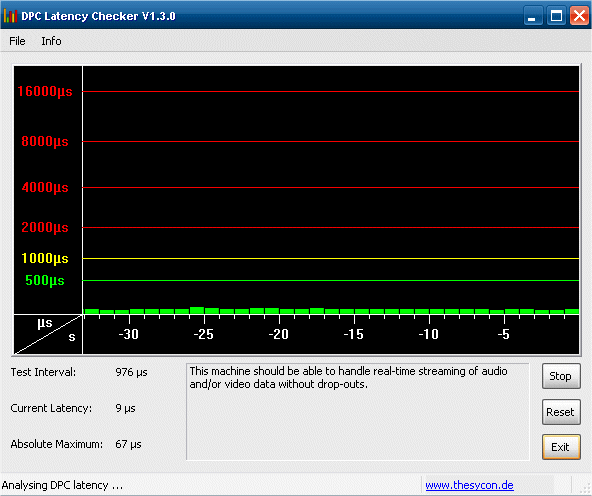Exit the application with Exit button
The width and height of the screenshot is (592, 496).
(561, 447)
